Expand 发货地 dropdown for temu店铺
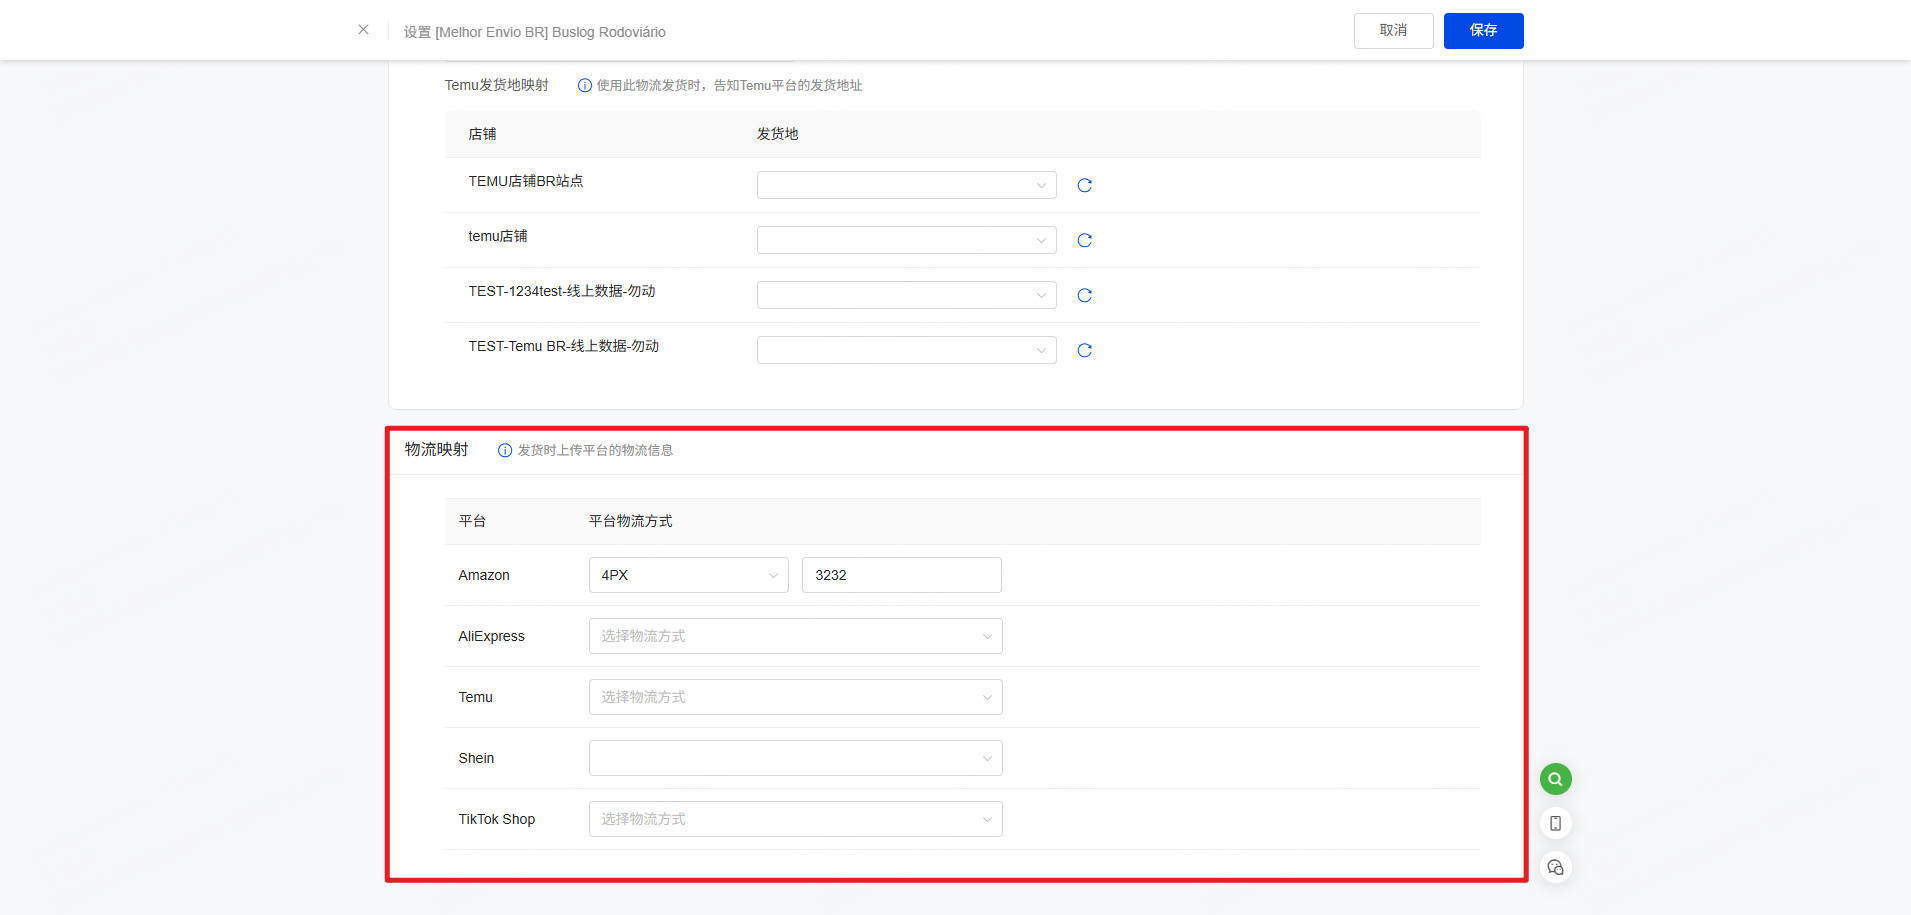 point(906,240)
